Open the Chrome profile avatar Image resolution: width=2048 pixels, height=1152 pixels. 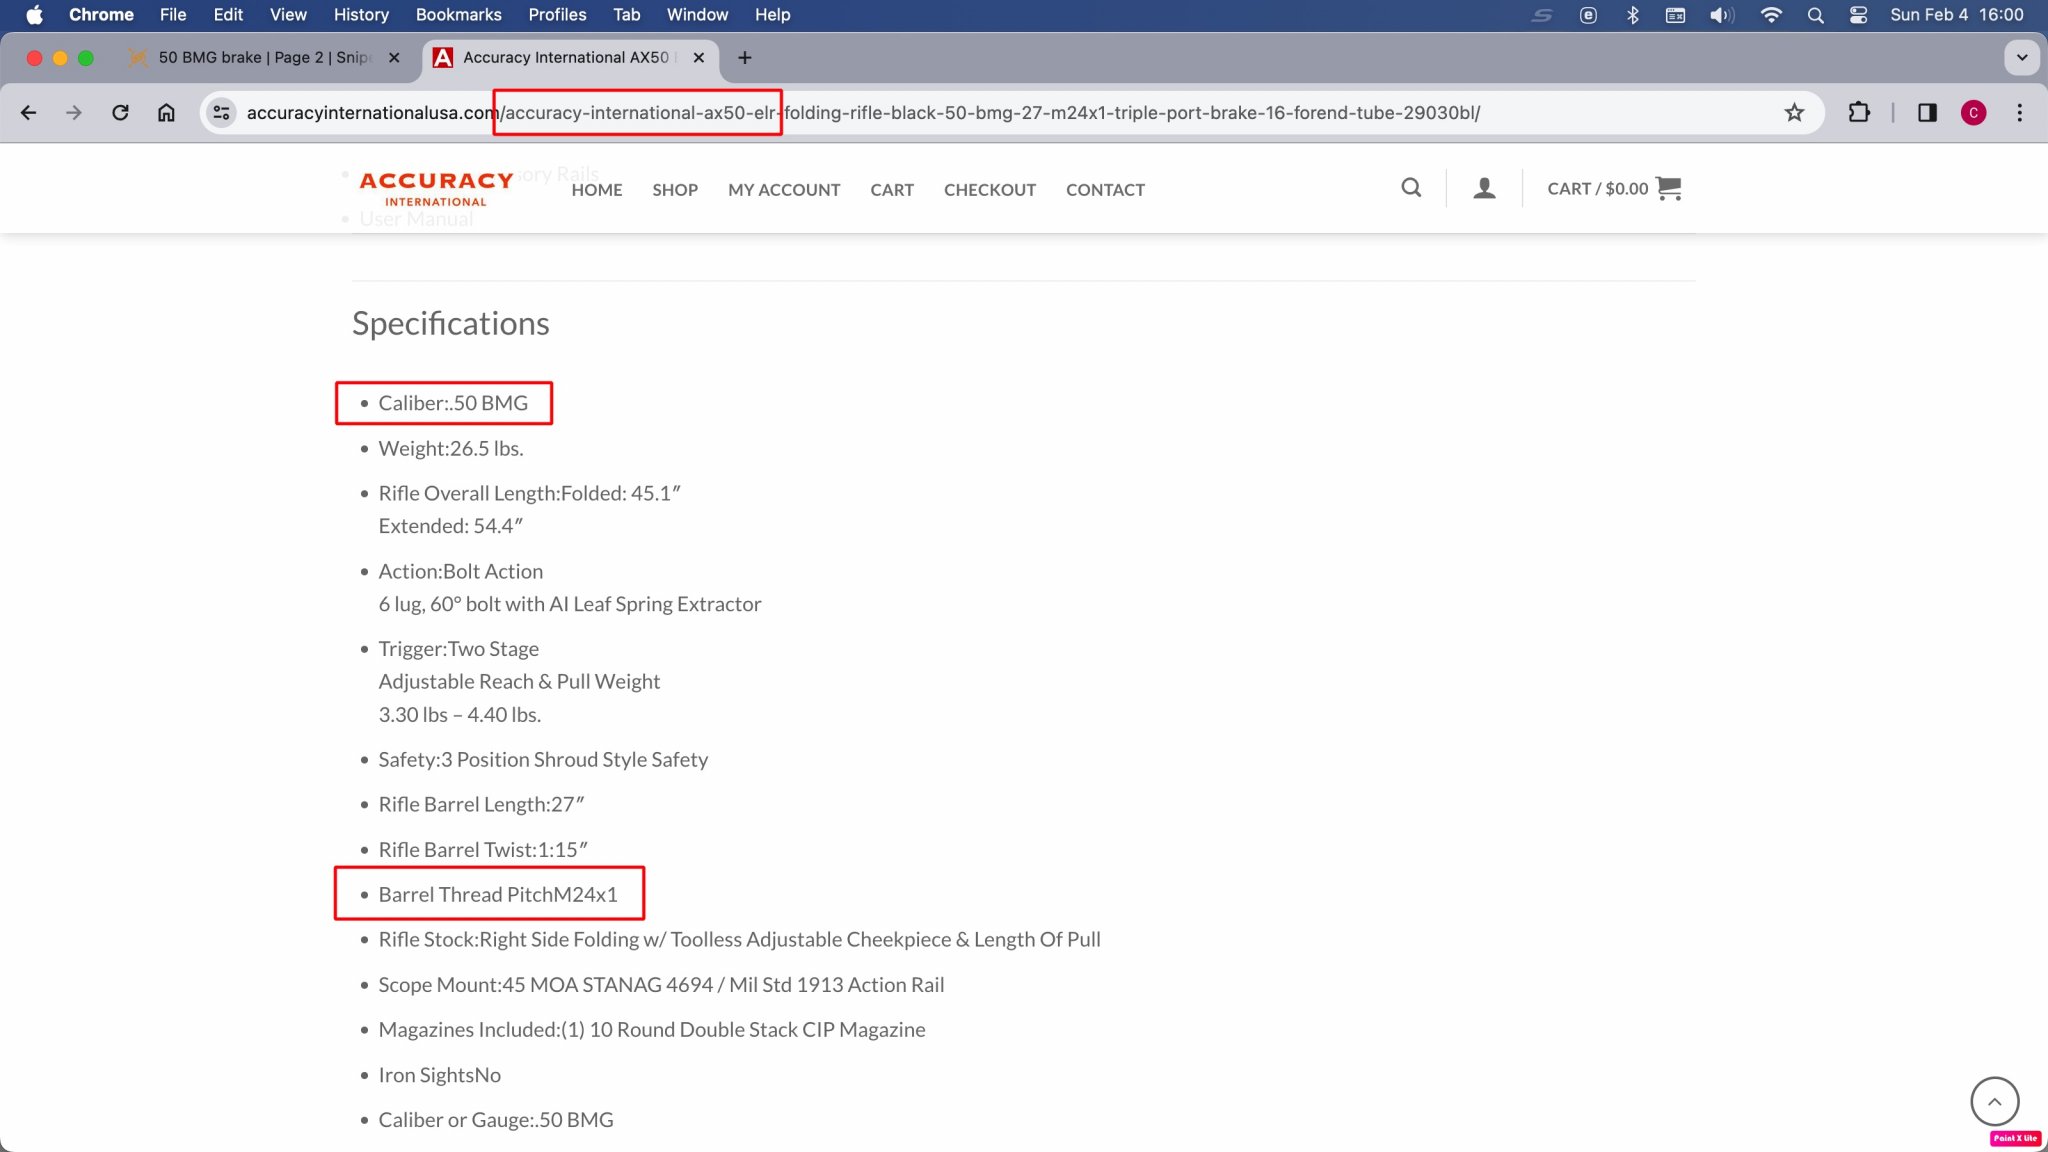click(x=1973, y=113)
